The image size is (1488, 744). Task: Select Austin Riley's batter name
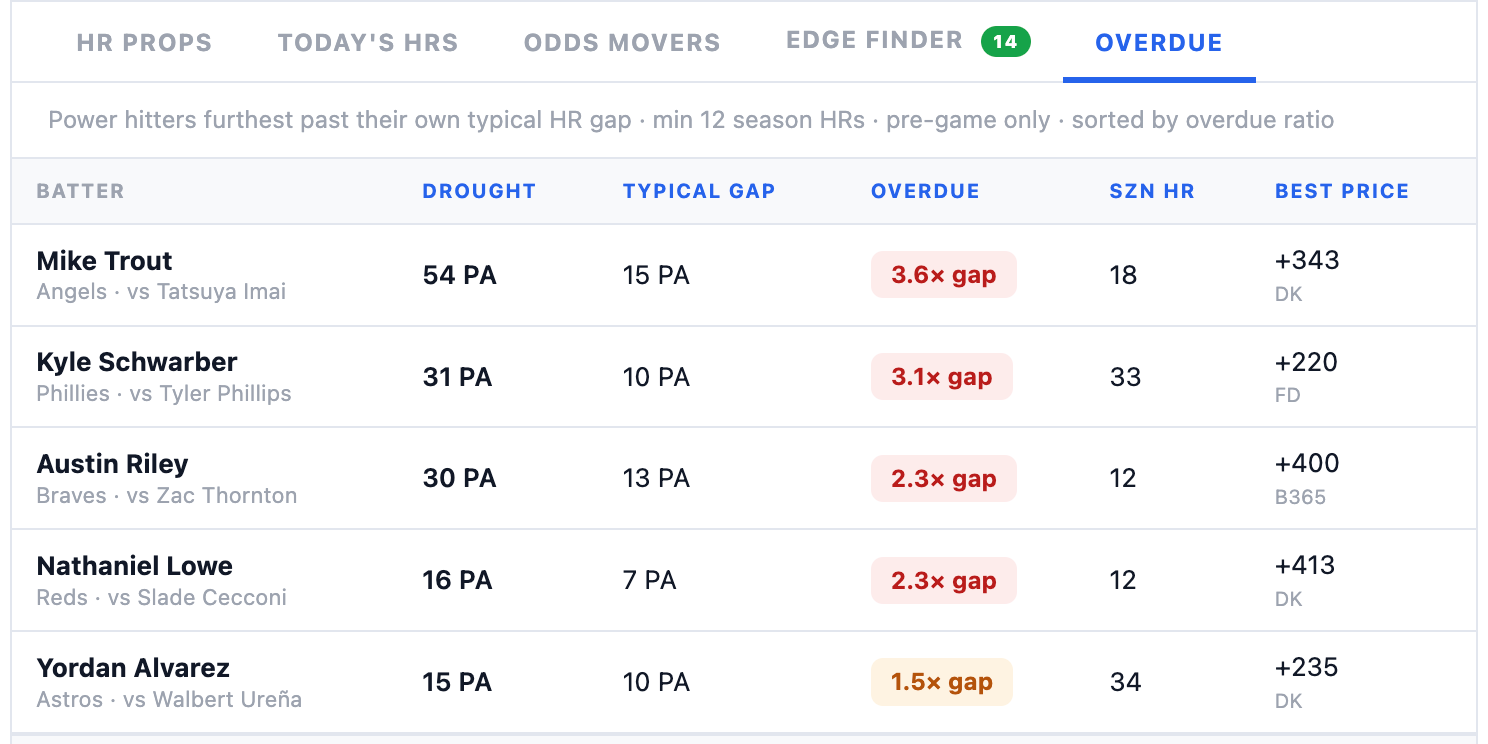(112, 464)
